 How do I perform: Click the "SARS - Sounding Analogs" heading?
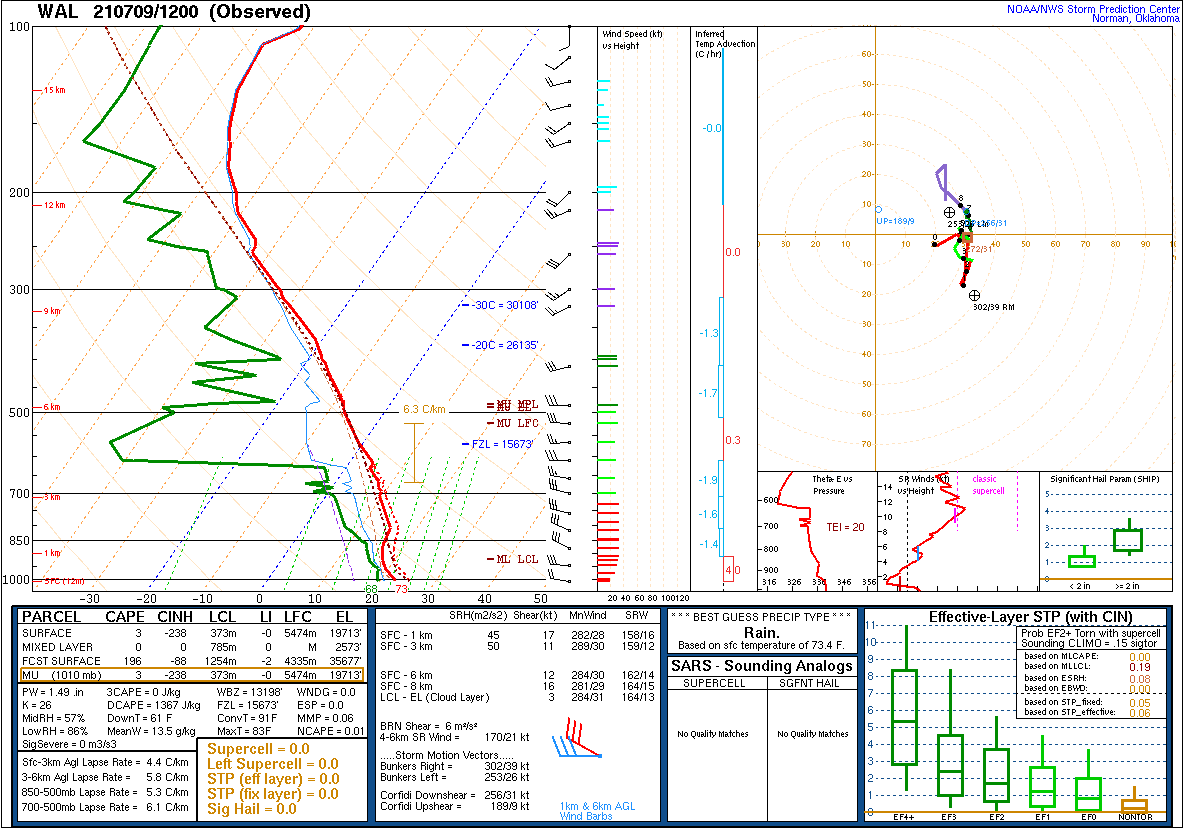coord(762,666)
